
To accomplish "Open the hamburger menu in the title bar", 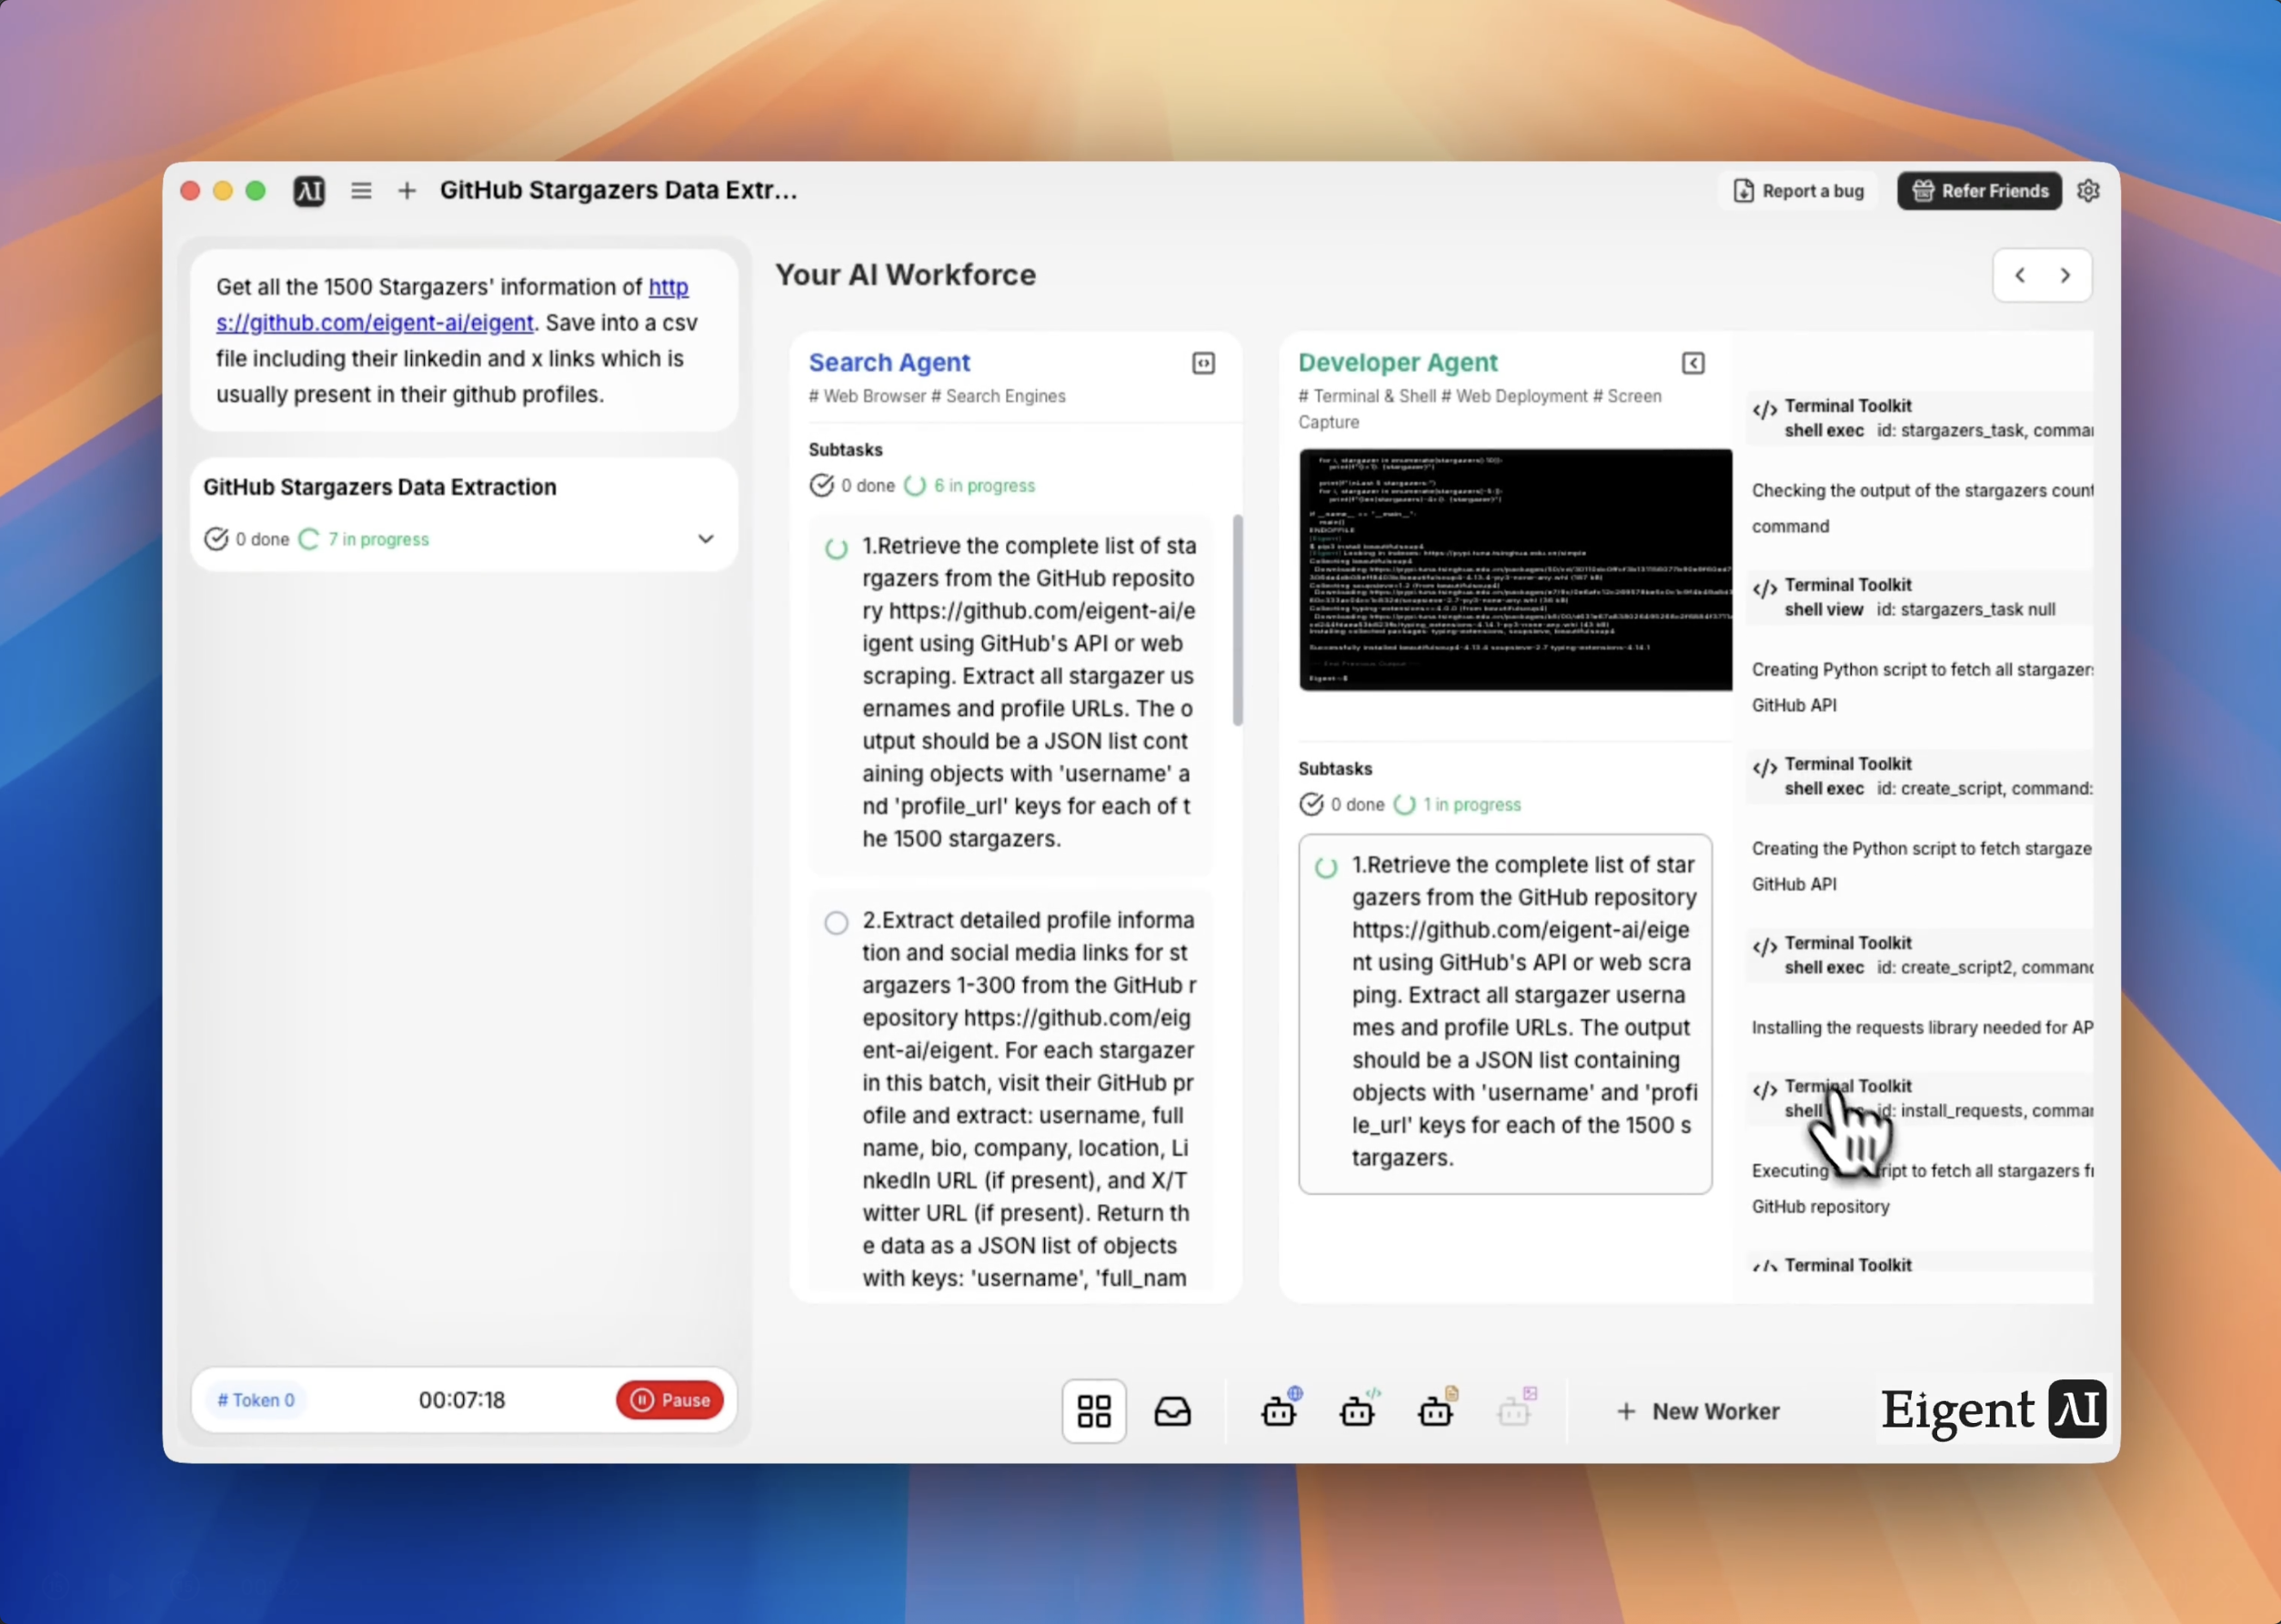I will 361,191.
